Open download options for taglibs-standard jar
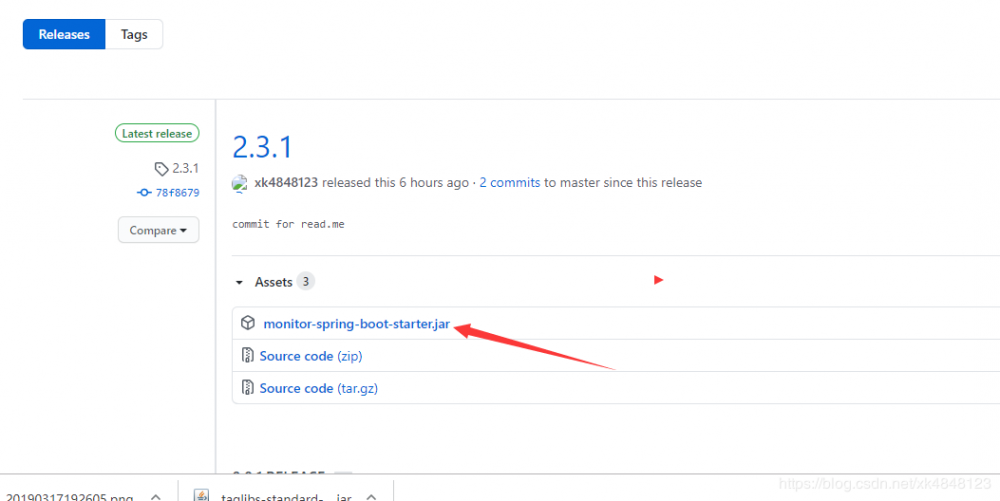 372,497
